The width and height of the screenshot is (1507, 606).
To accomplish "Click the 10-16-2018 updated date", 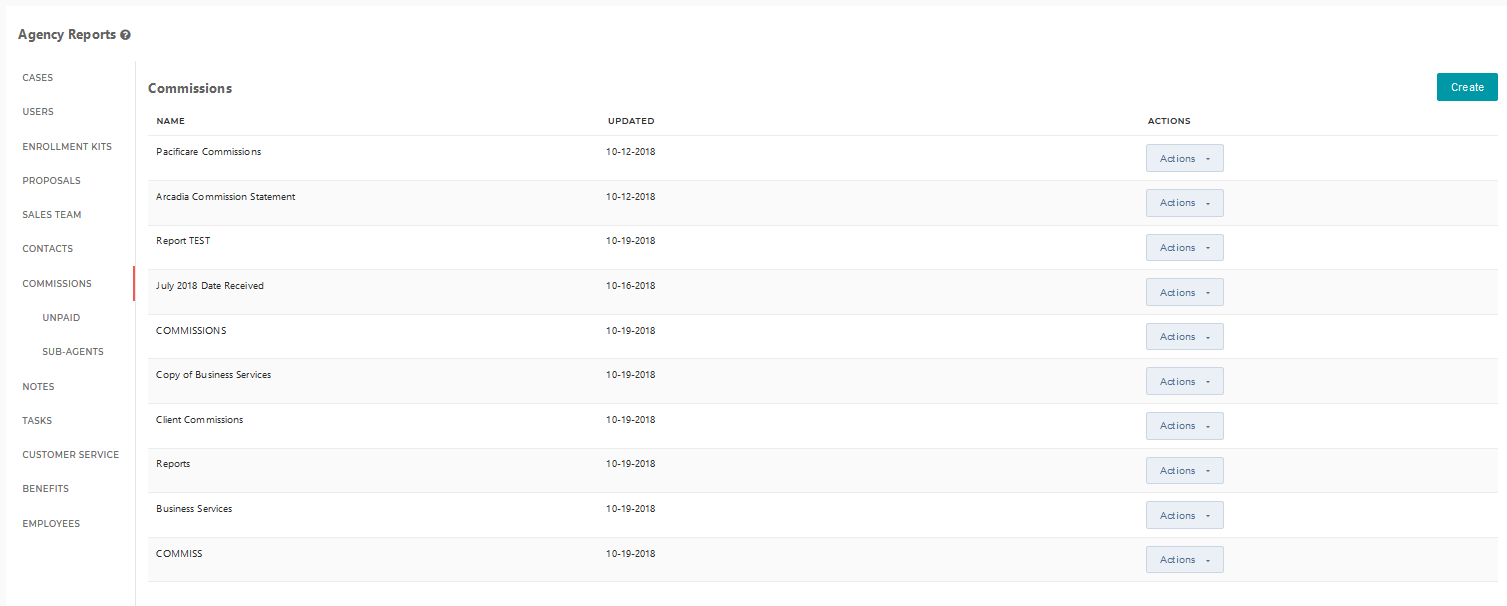I will (x=631, y=286).
